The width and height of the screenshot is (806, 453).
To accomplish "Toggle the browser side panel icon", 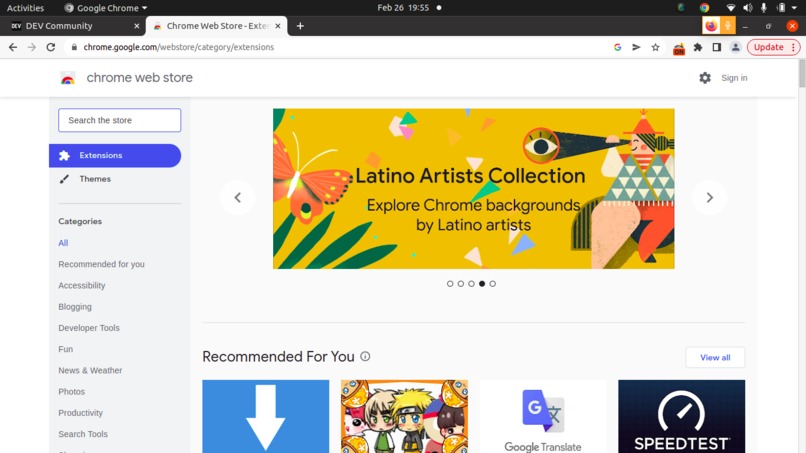I will [x=717, y=47].
